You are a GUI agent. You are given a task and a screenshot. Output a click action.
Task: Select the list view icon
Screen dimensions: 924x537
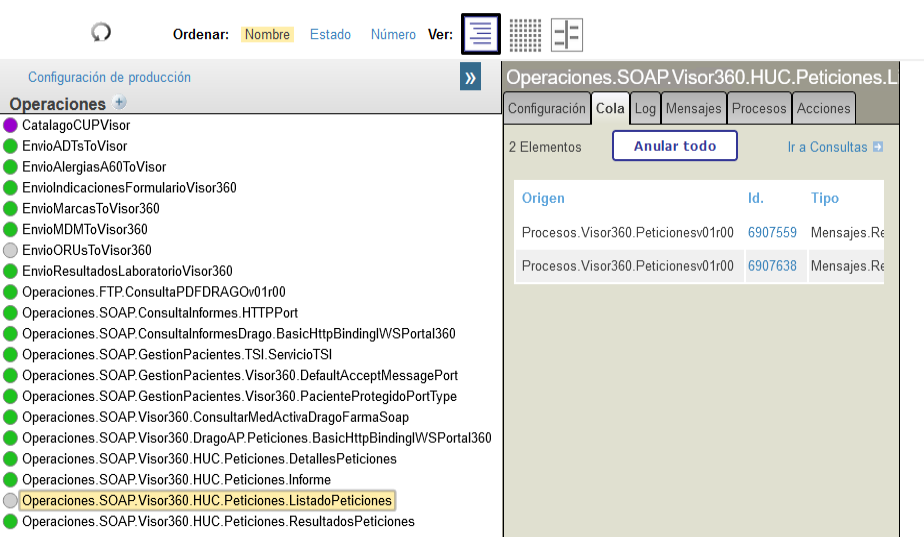click(x=480, y=34)
